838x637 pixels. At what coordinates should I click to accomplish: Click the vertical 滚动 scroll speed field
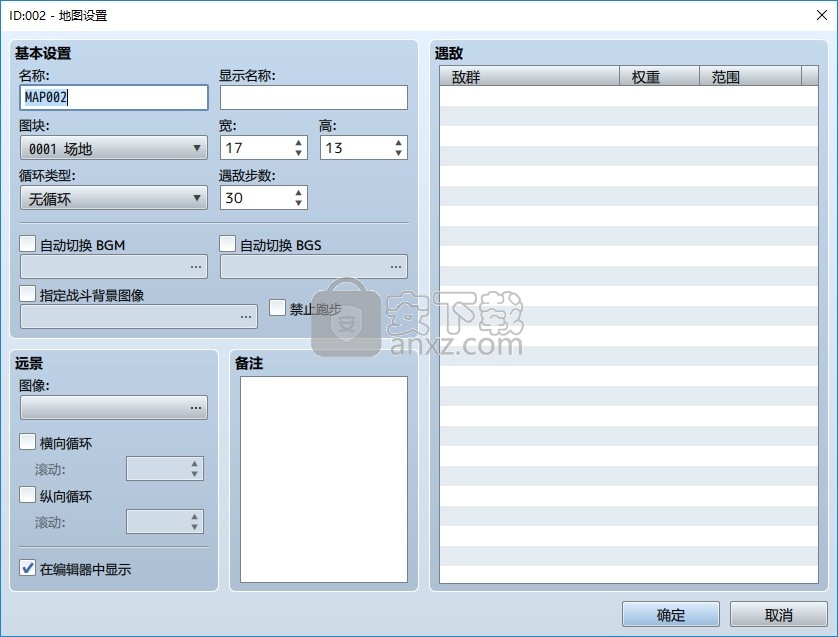[x=165, y=522]
